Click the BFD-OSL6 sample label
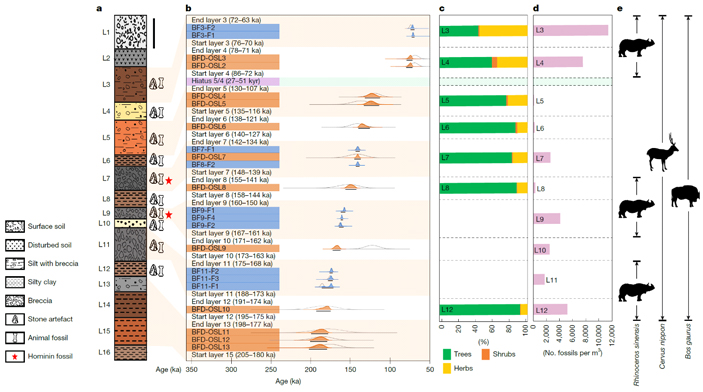Screen dimensions: 703x392 pos(208,126)
